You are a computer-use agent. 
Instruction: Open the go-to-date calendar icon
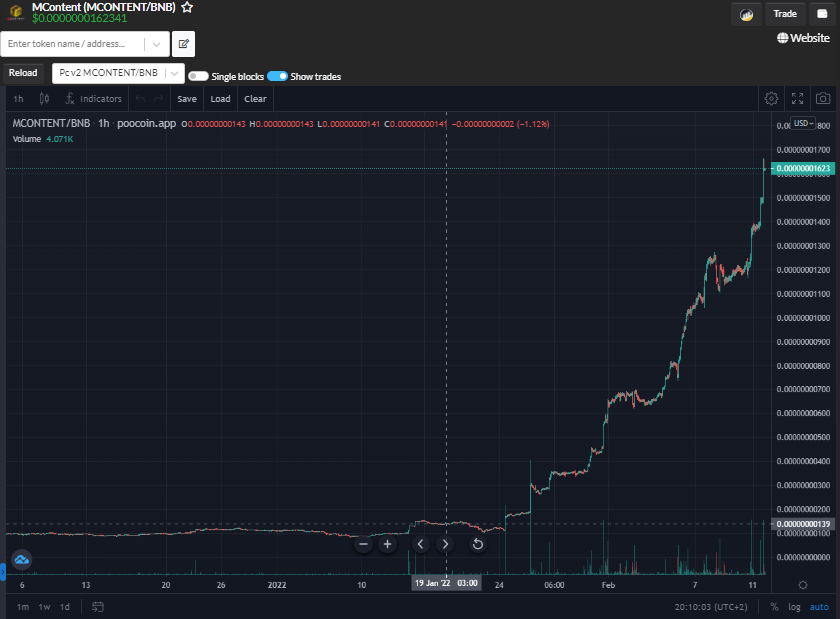click(x=98, y=607)
